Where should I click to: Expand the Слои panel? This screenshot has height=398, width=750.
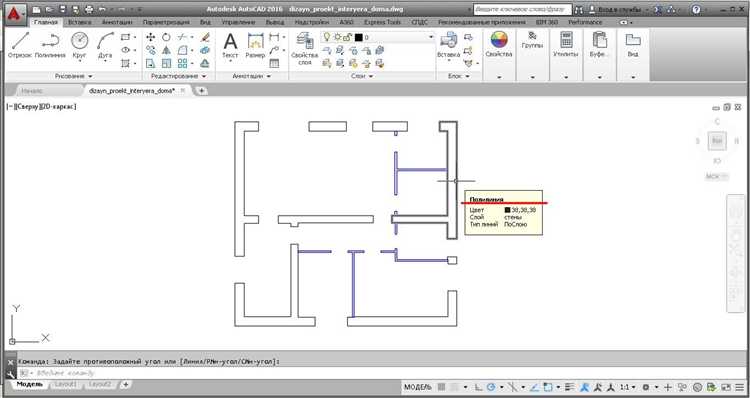click(x=362, y=76)
